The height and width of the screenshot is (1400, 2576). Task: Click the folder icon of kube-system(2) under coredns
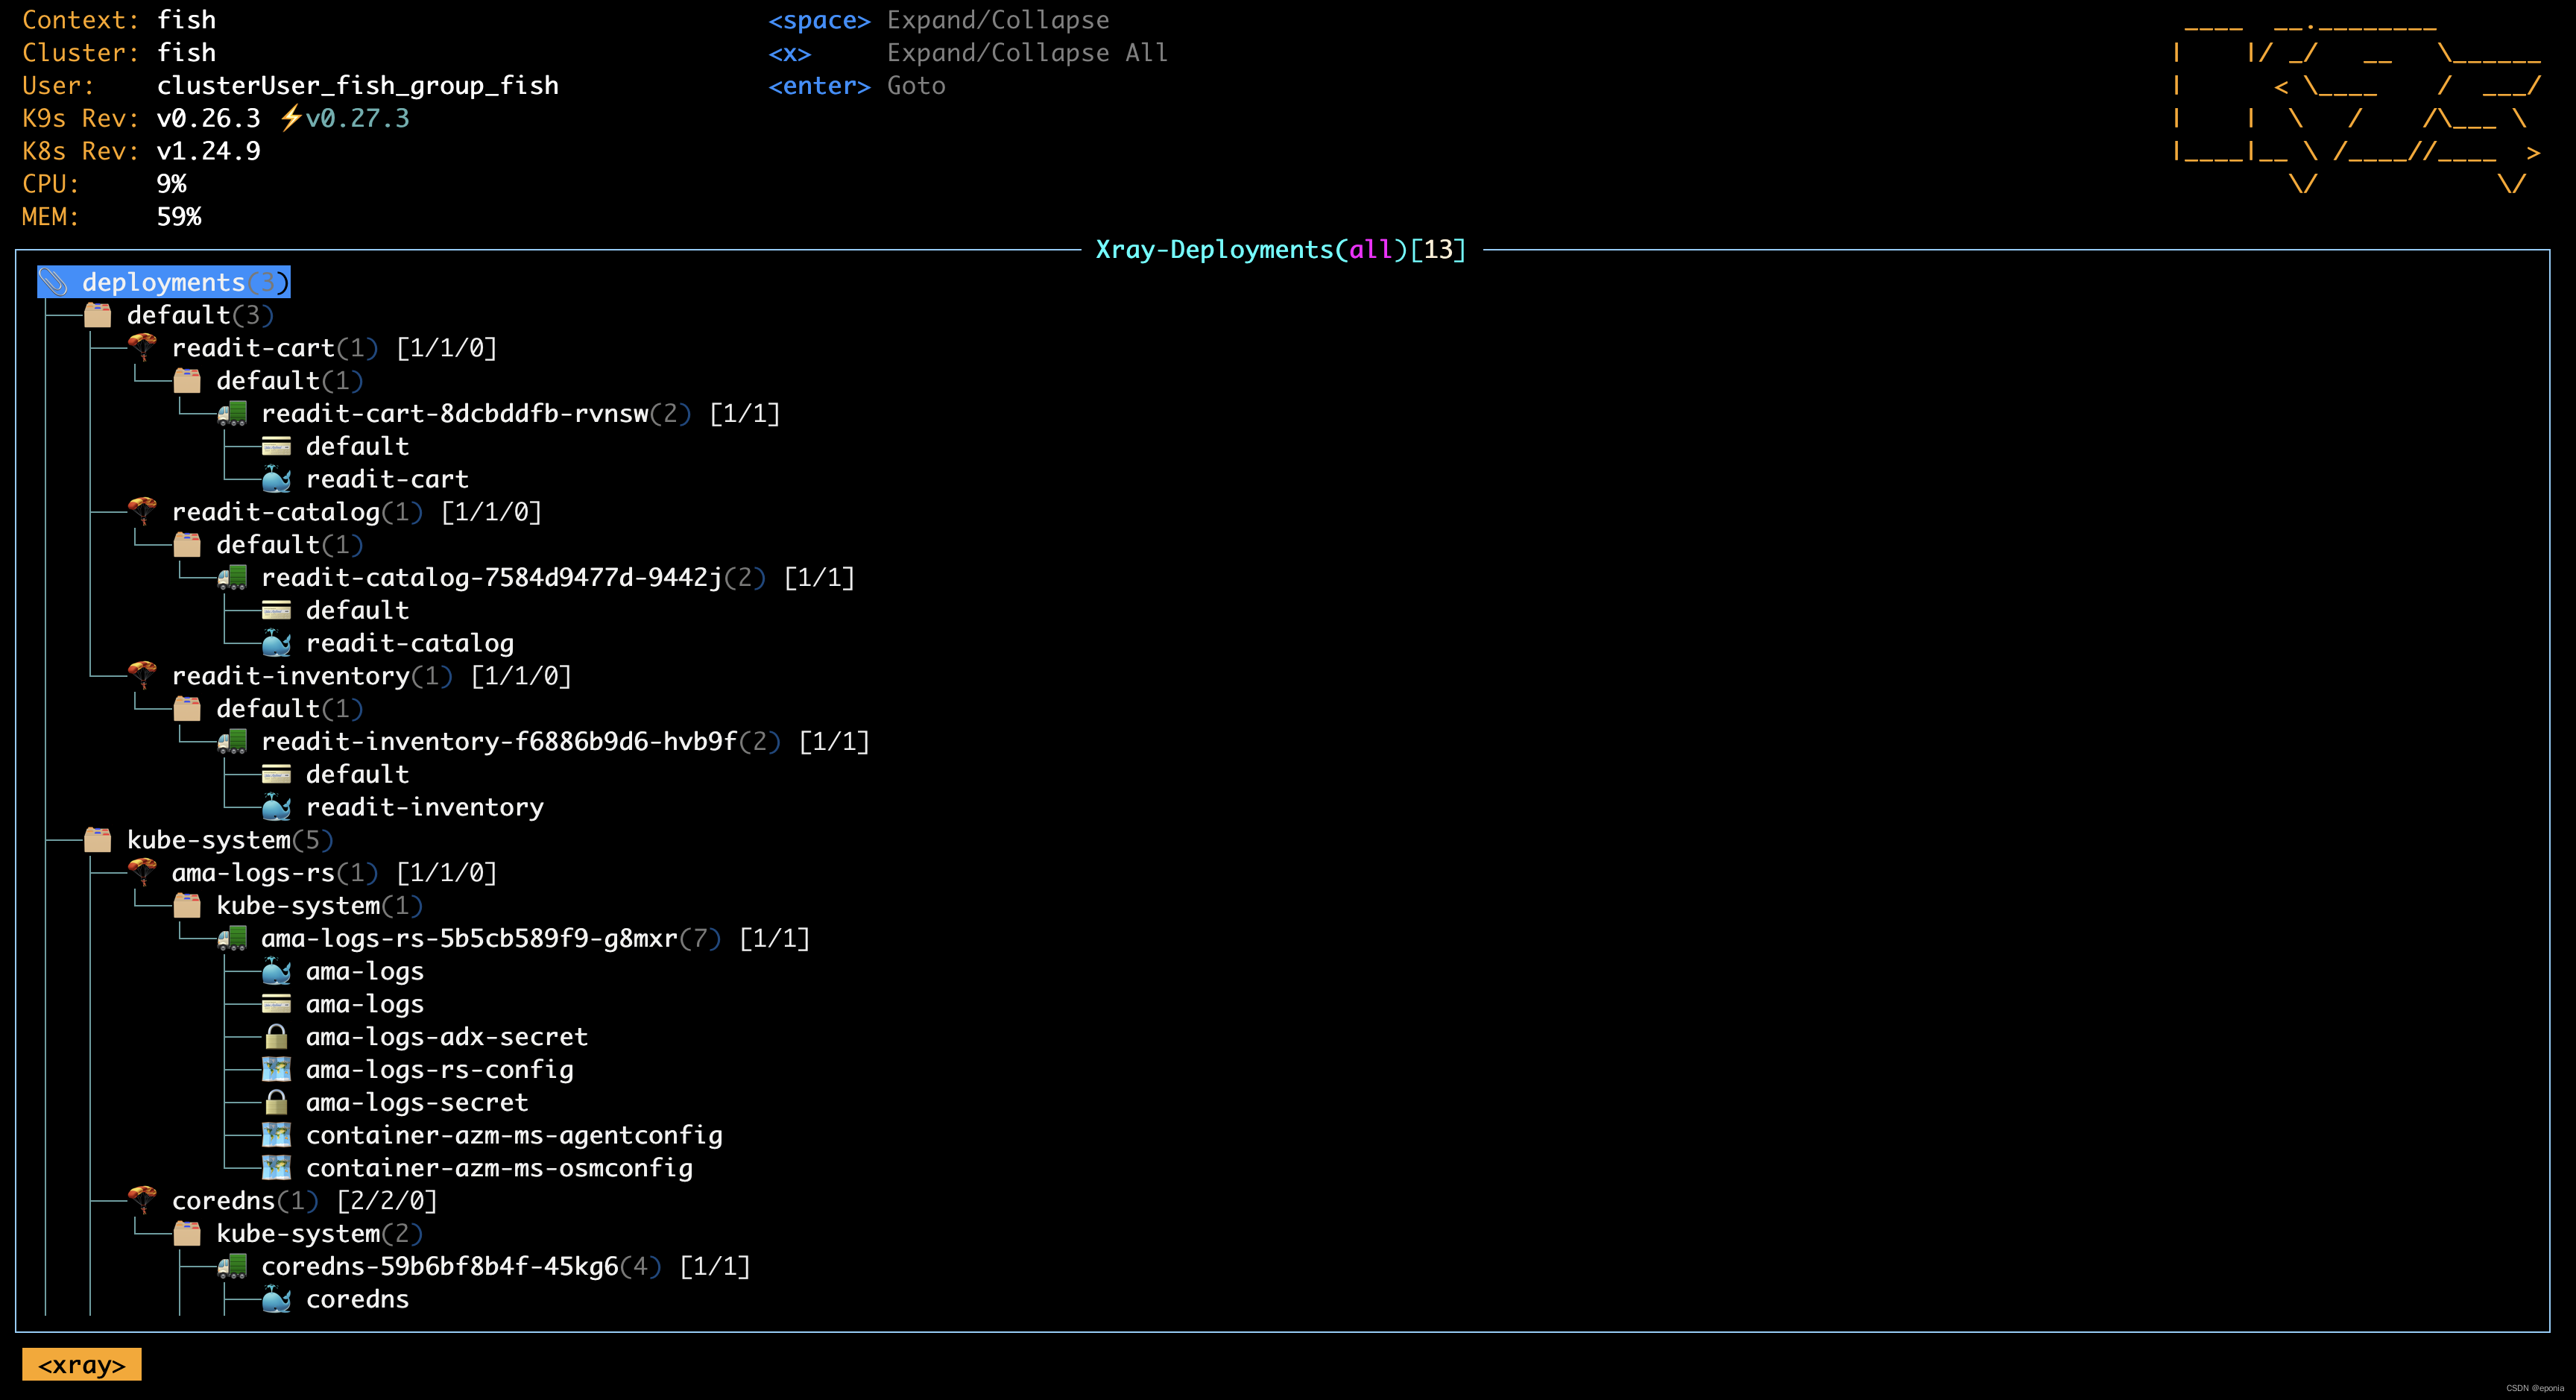click(187, 1233)
